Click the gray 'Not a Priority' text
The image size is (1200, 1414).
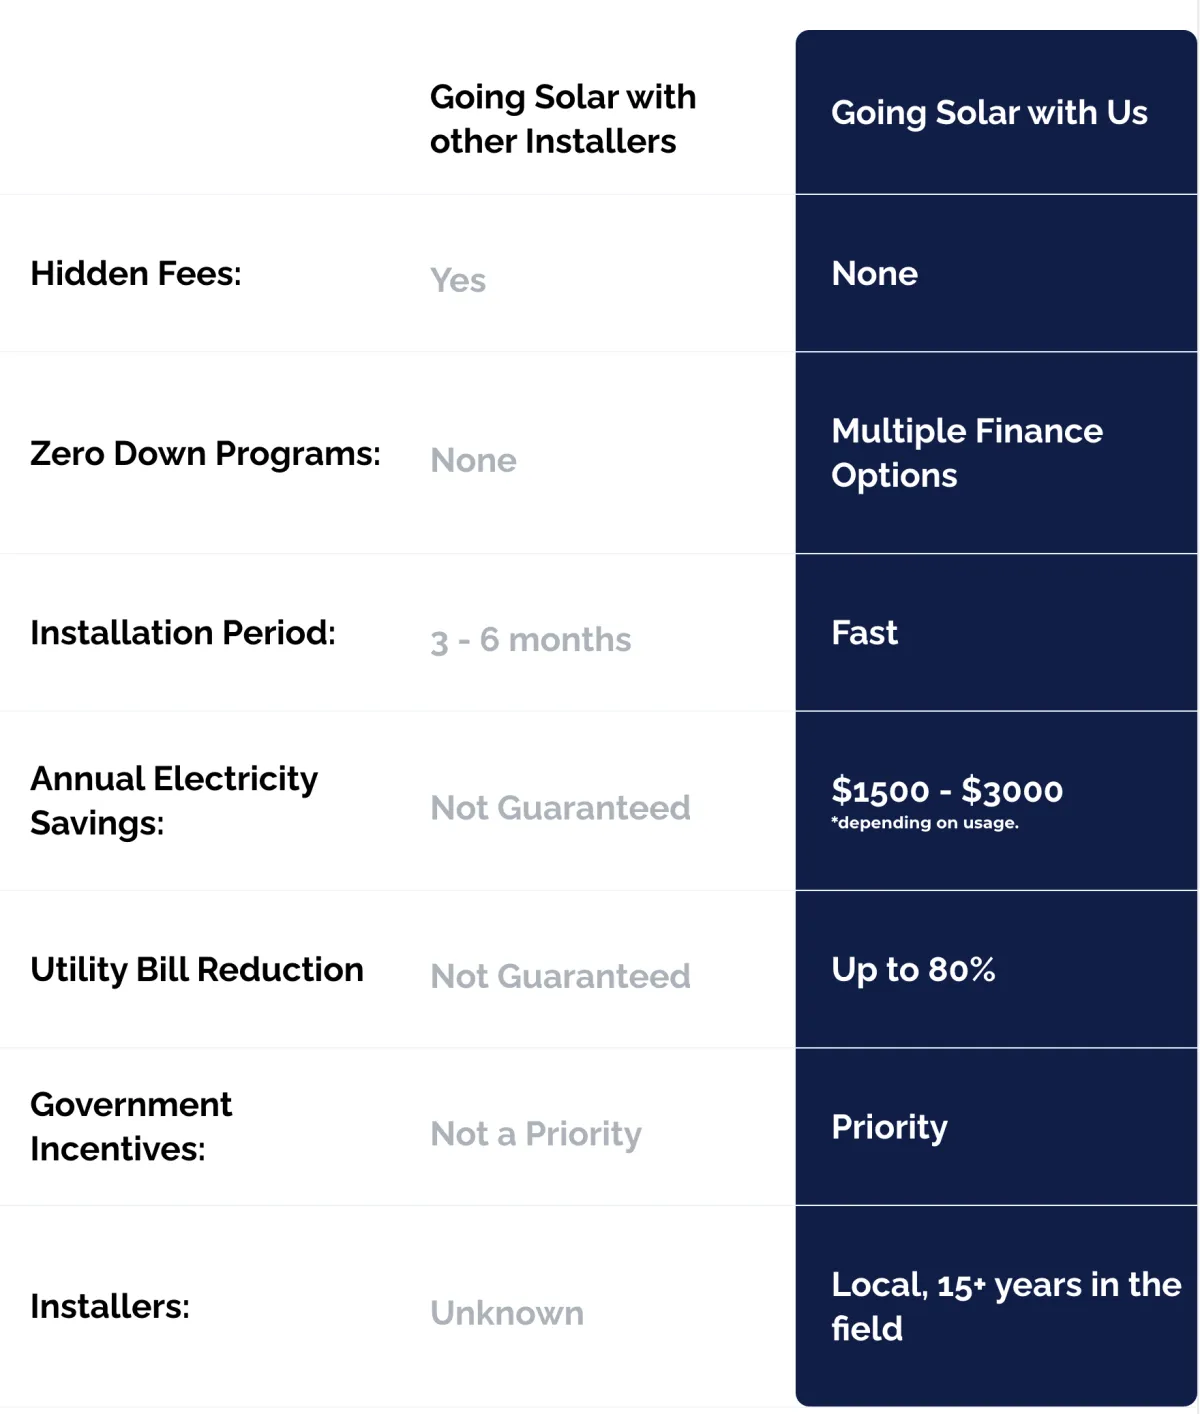(x=536, y=1134)
